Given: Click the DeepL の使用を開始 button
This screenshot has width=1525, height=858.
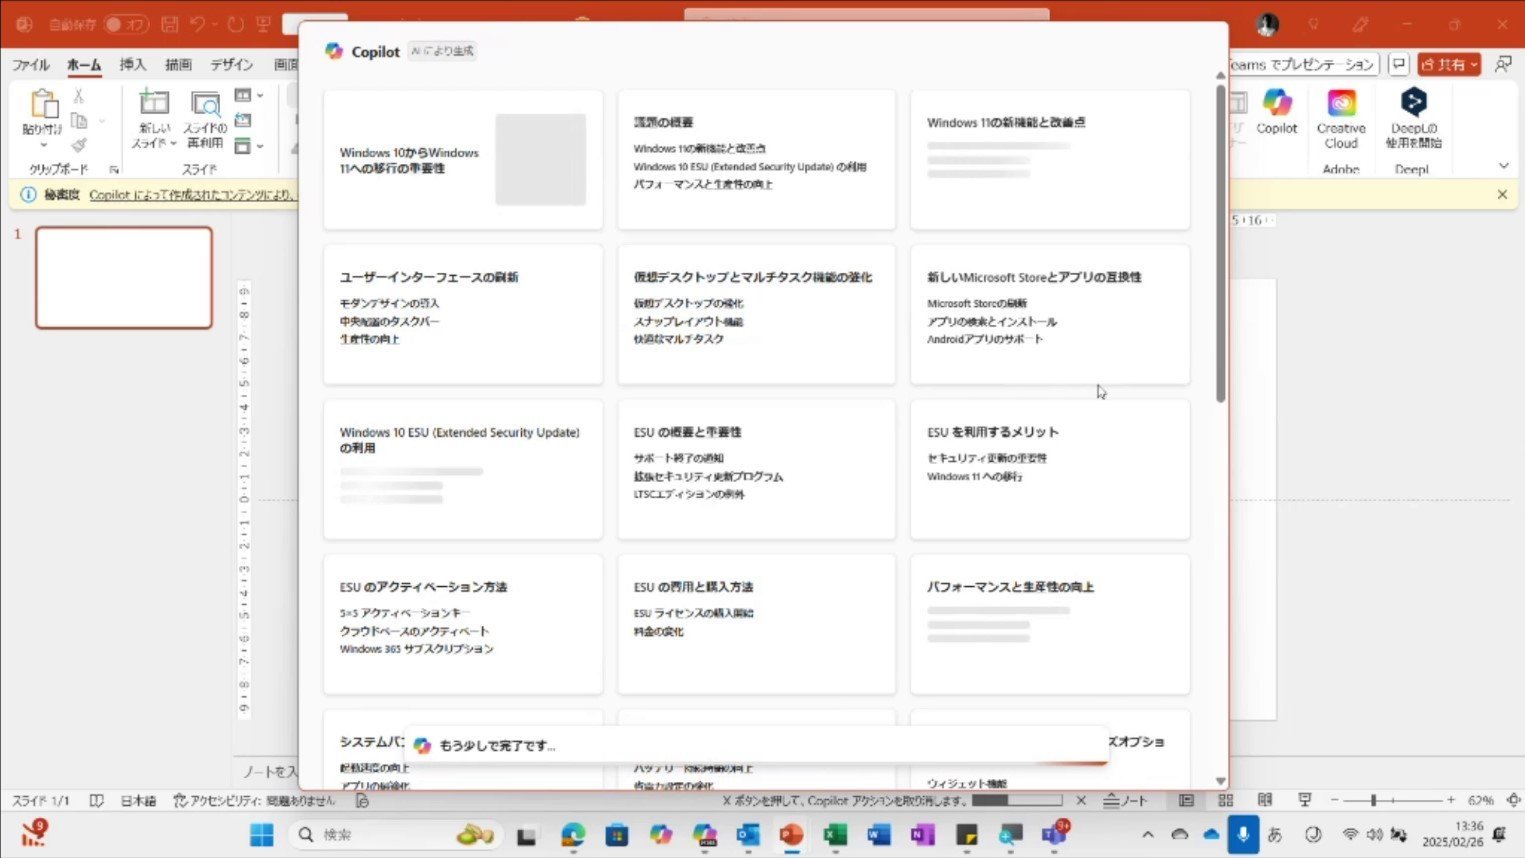Looking at the screenshot, I should (x=1413, y=119).
